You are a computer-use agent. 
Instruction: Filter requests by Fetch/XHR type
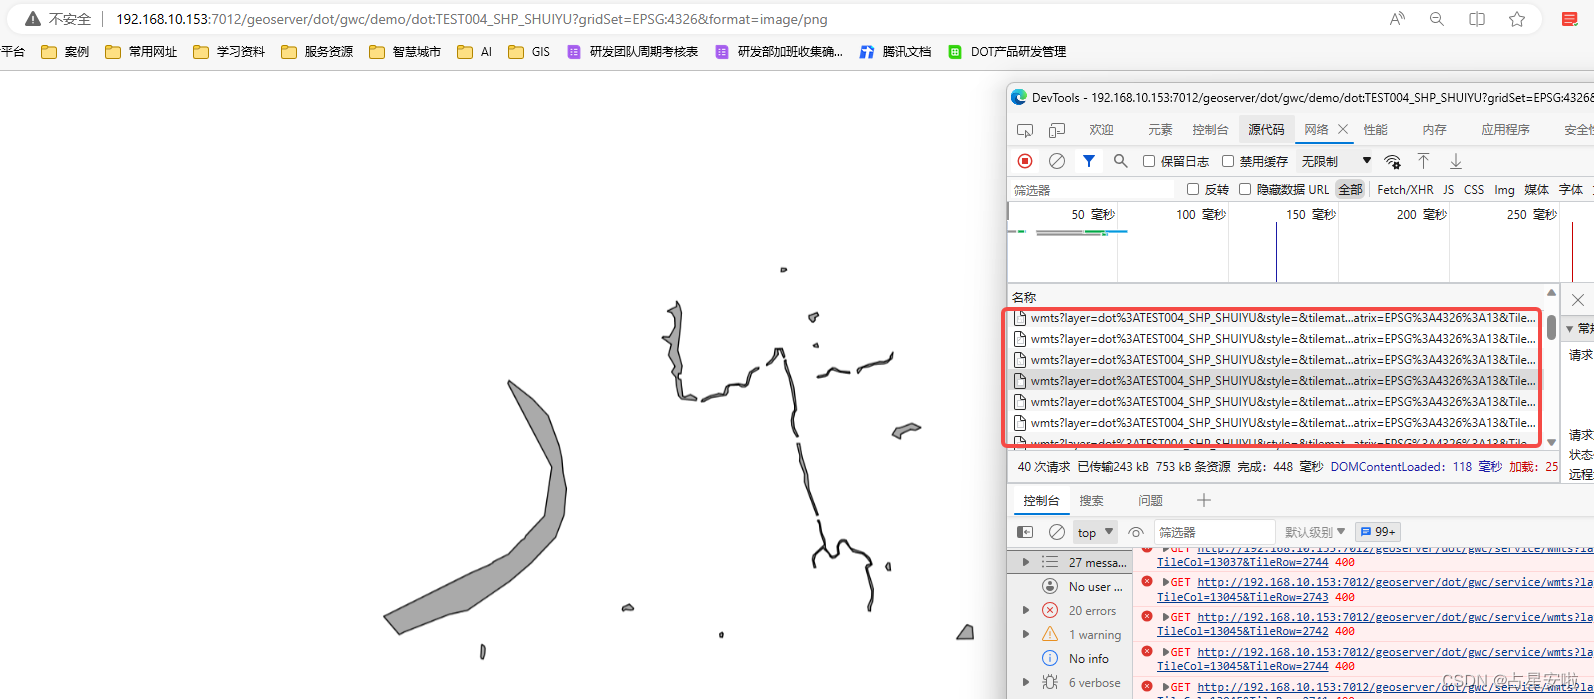point(1405,189)
